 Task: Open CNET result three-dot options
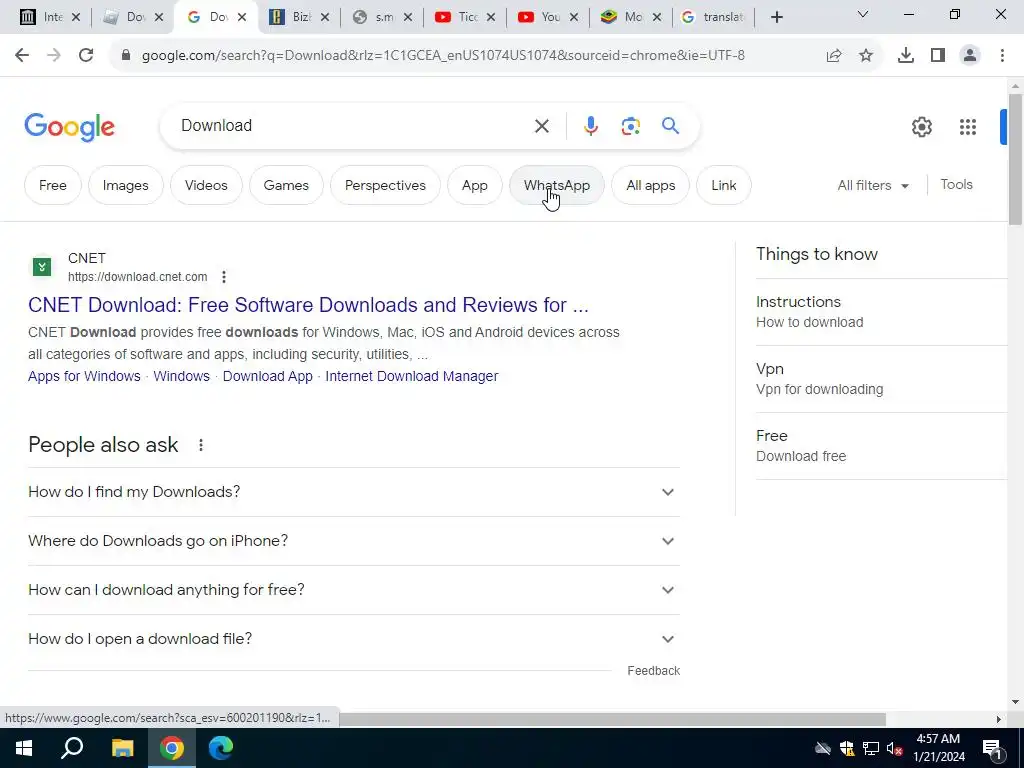coord(224,277)
